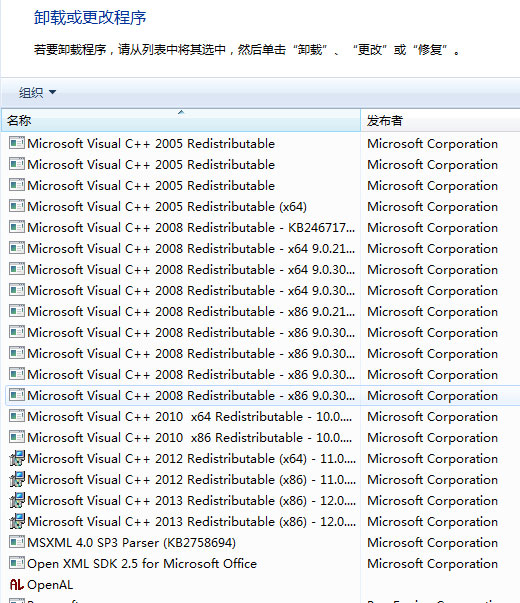Click installer icon of Visual C++ 2012 (x86)
The width and height of the screenshot is (520, 603).
17,479
